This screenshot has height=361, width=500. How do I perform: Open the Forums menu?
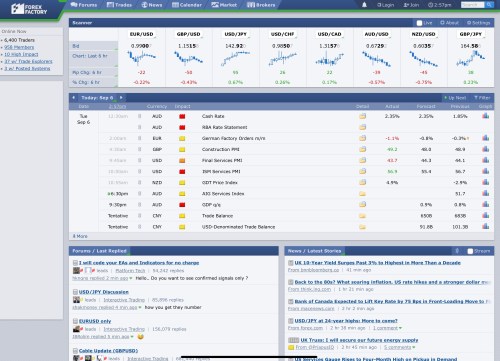click(x=84, y=5)
